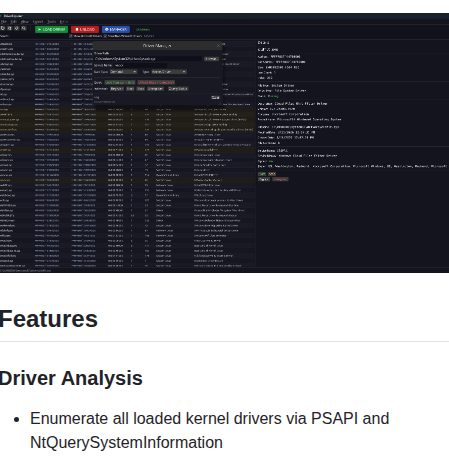Click the fourth small toolbar icon
The height and width of the screenshot is (458, 449).
[24, 29]
